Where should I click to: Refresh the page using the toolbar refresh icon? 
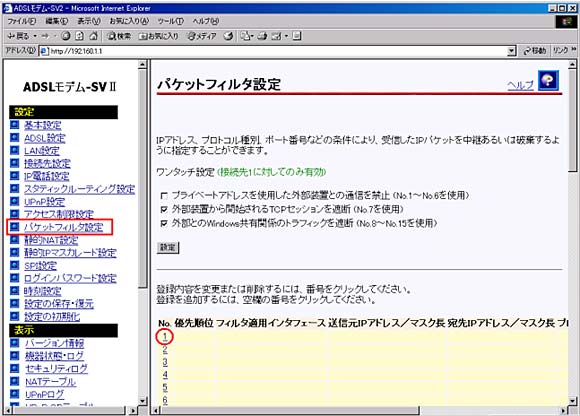(x=80, y=36)
